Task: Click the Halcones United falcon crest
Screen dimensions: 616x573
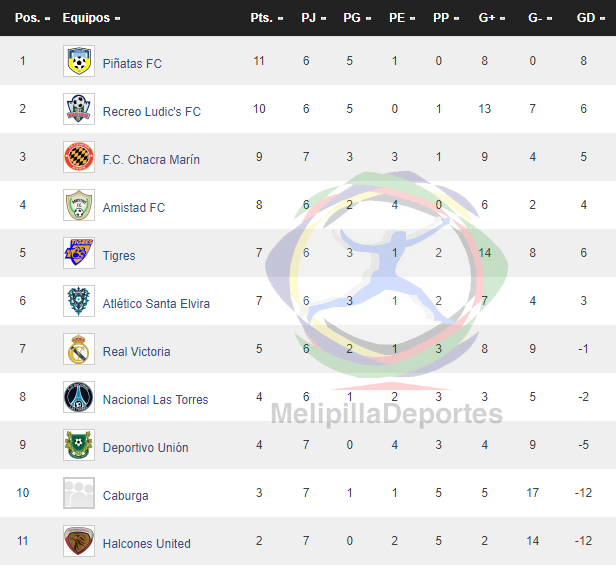Action: pyautogui.click(x=79, y=541)
